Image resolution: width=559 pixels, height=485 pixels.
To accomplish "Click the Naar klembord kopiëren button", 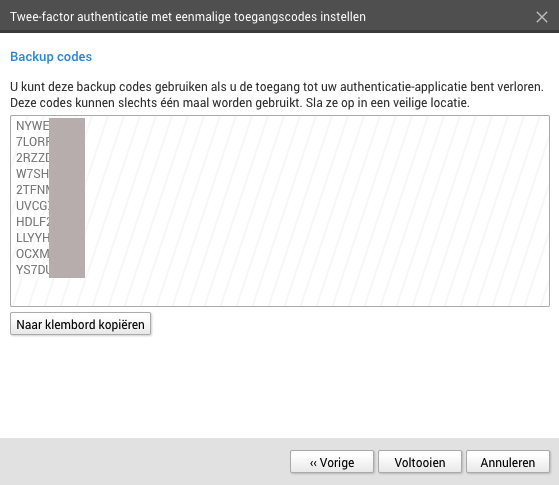I will (x=81, y=324).
